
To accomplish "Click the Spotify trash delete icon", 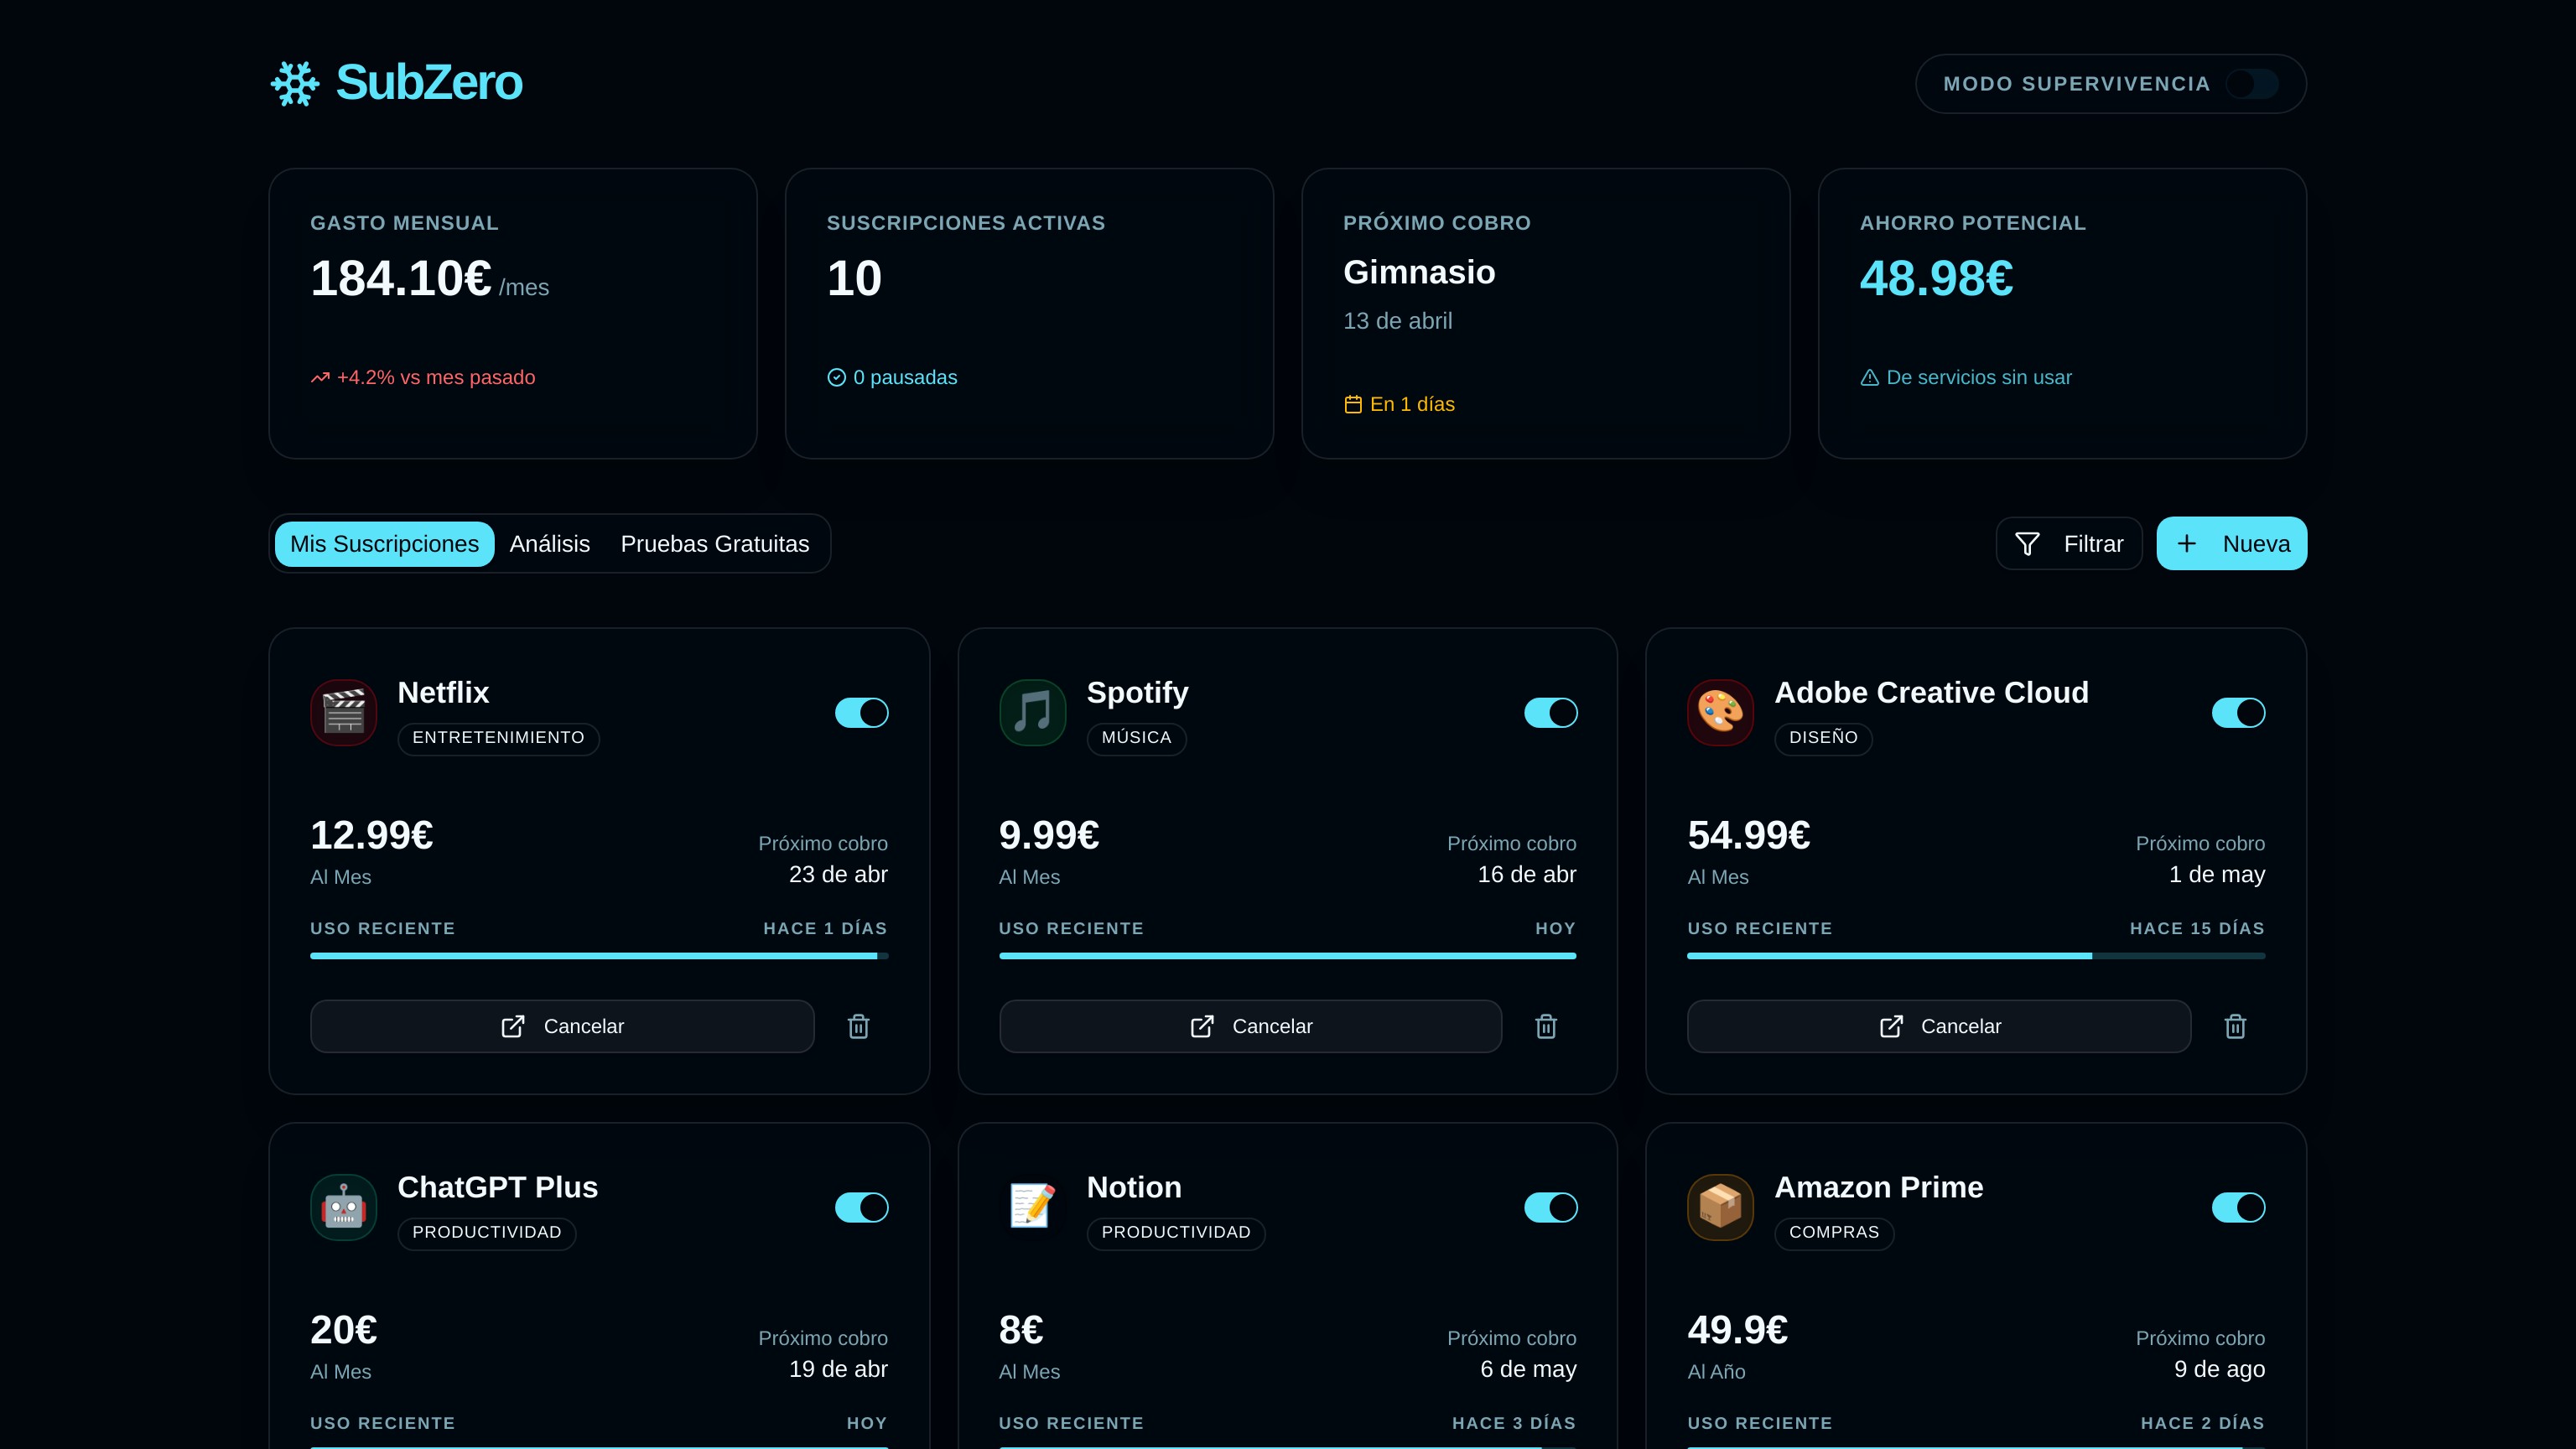I will (x=1546, y=1026).
